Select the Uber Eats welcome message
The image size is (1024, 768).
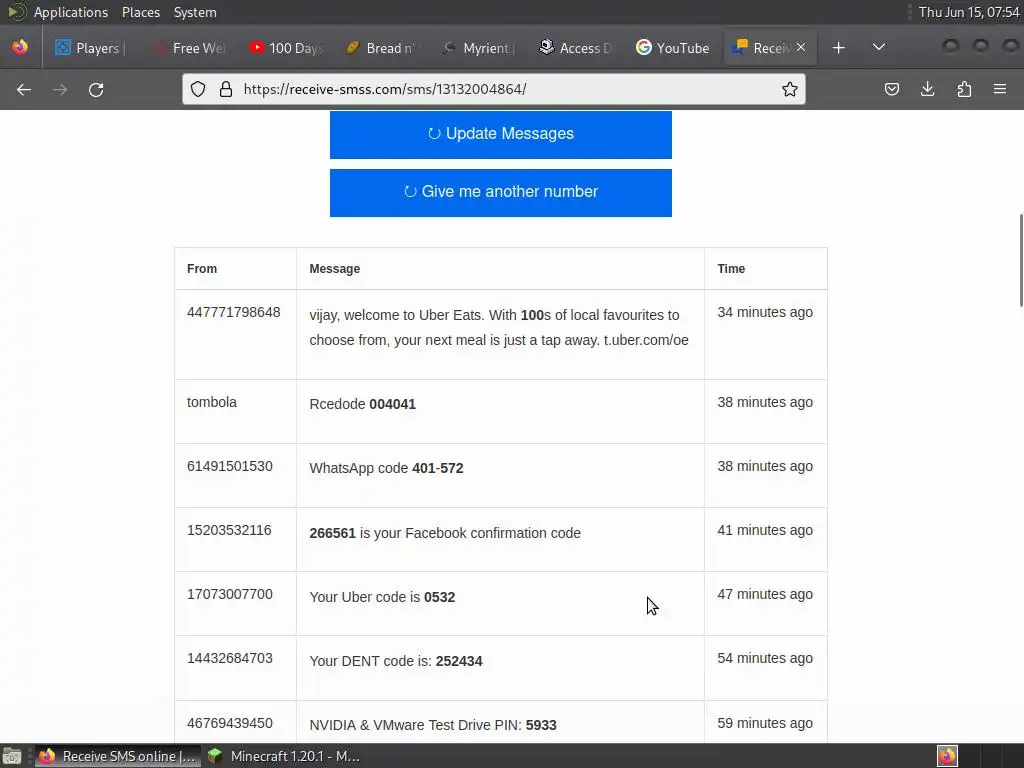499,327
